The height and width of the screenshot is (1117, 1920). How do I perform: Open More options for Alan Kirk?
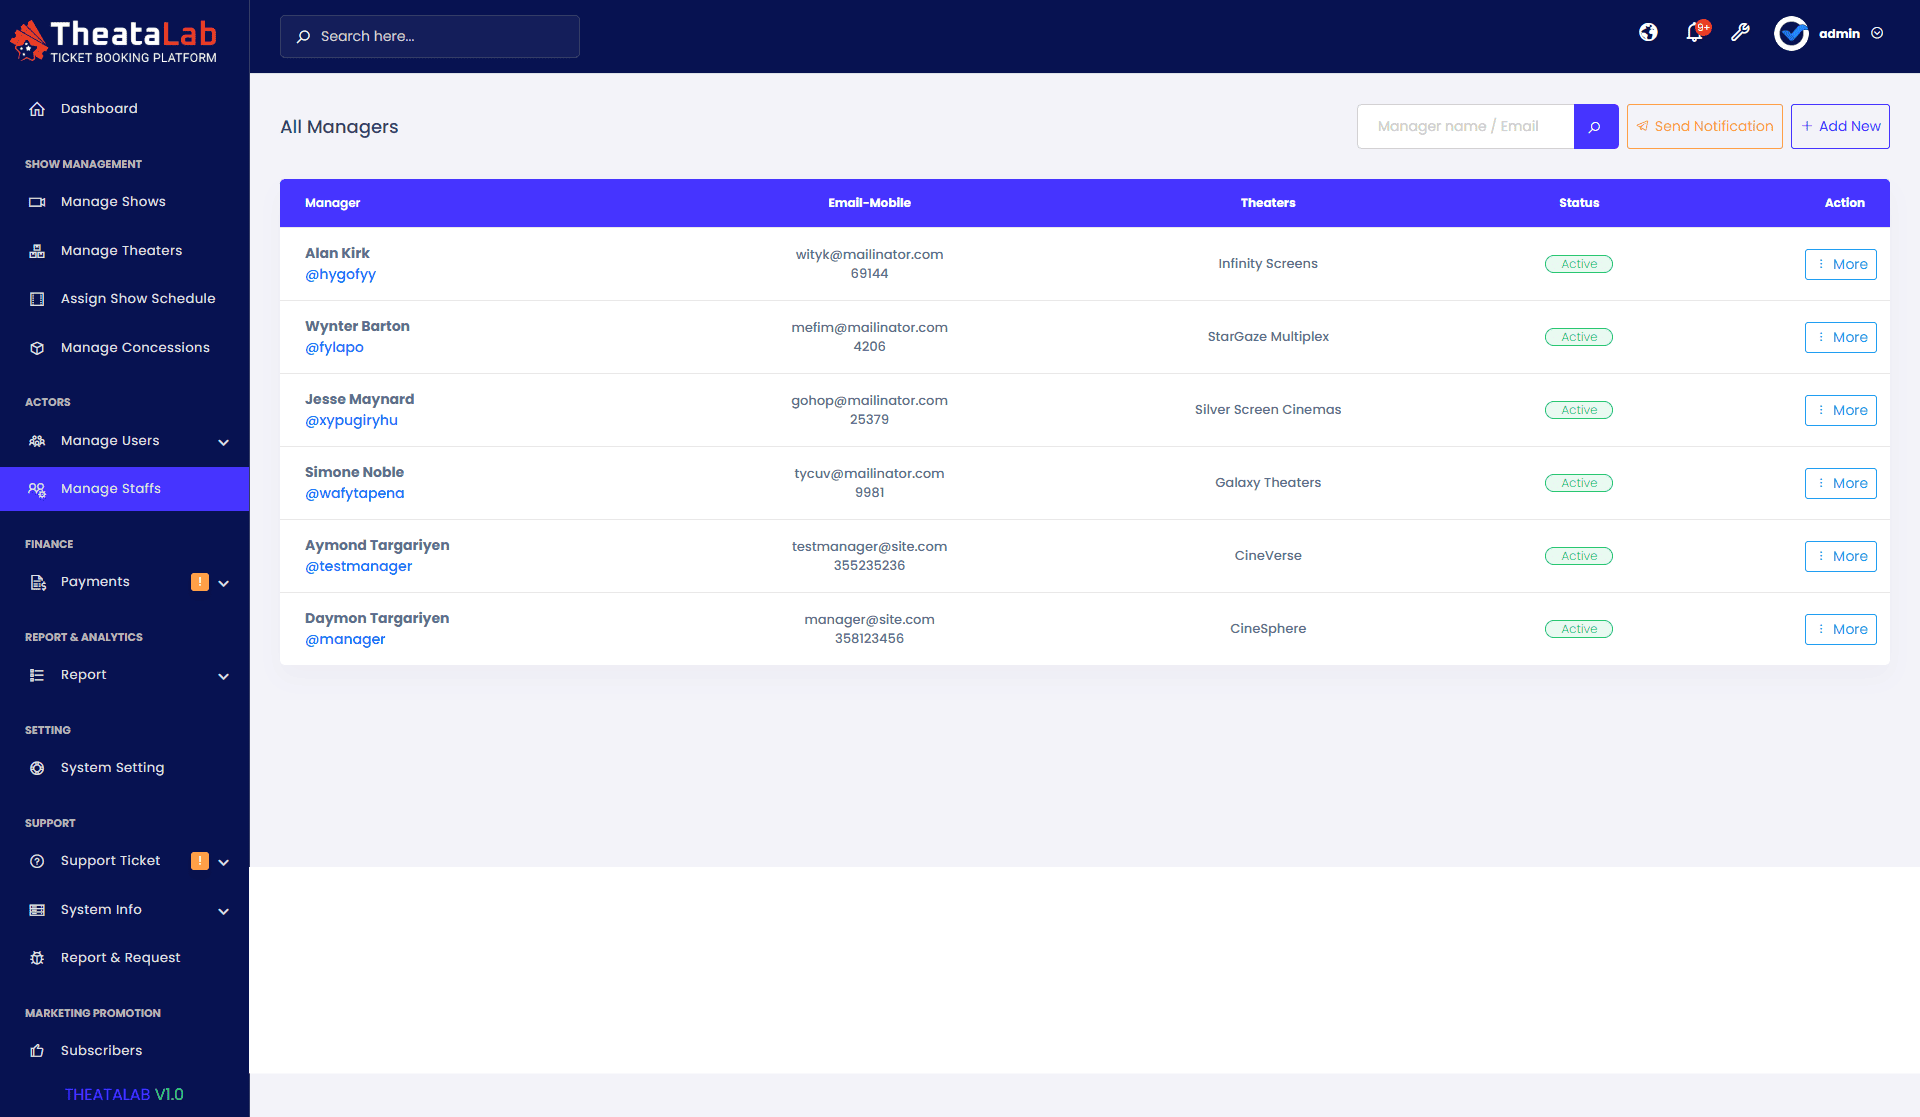point(1840,265)
